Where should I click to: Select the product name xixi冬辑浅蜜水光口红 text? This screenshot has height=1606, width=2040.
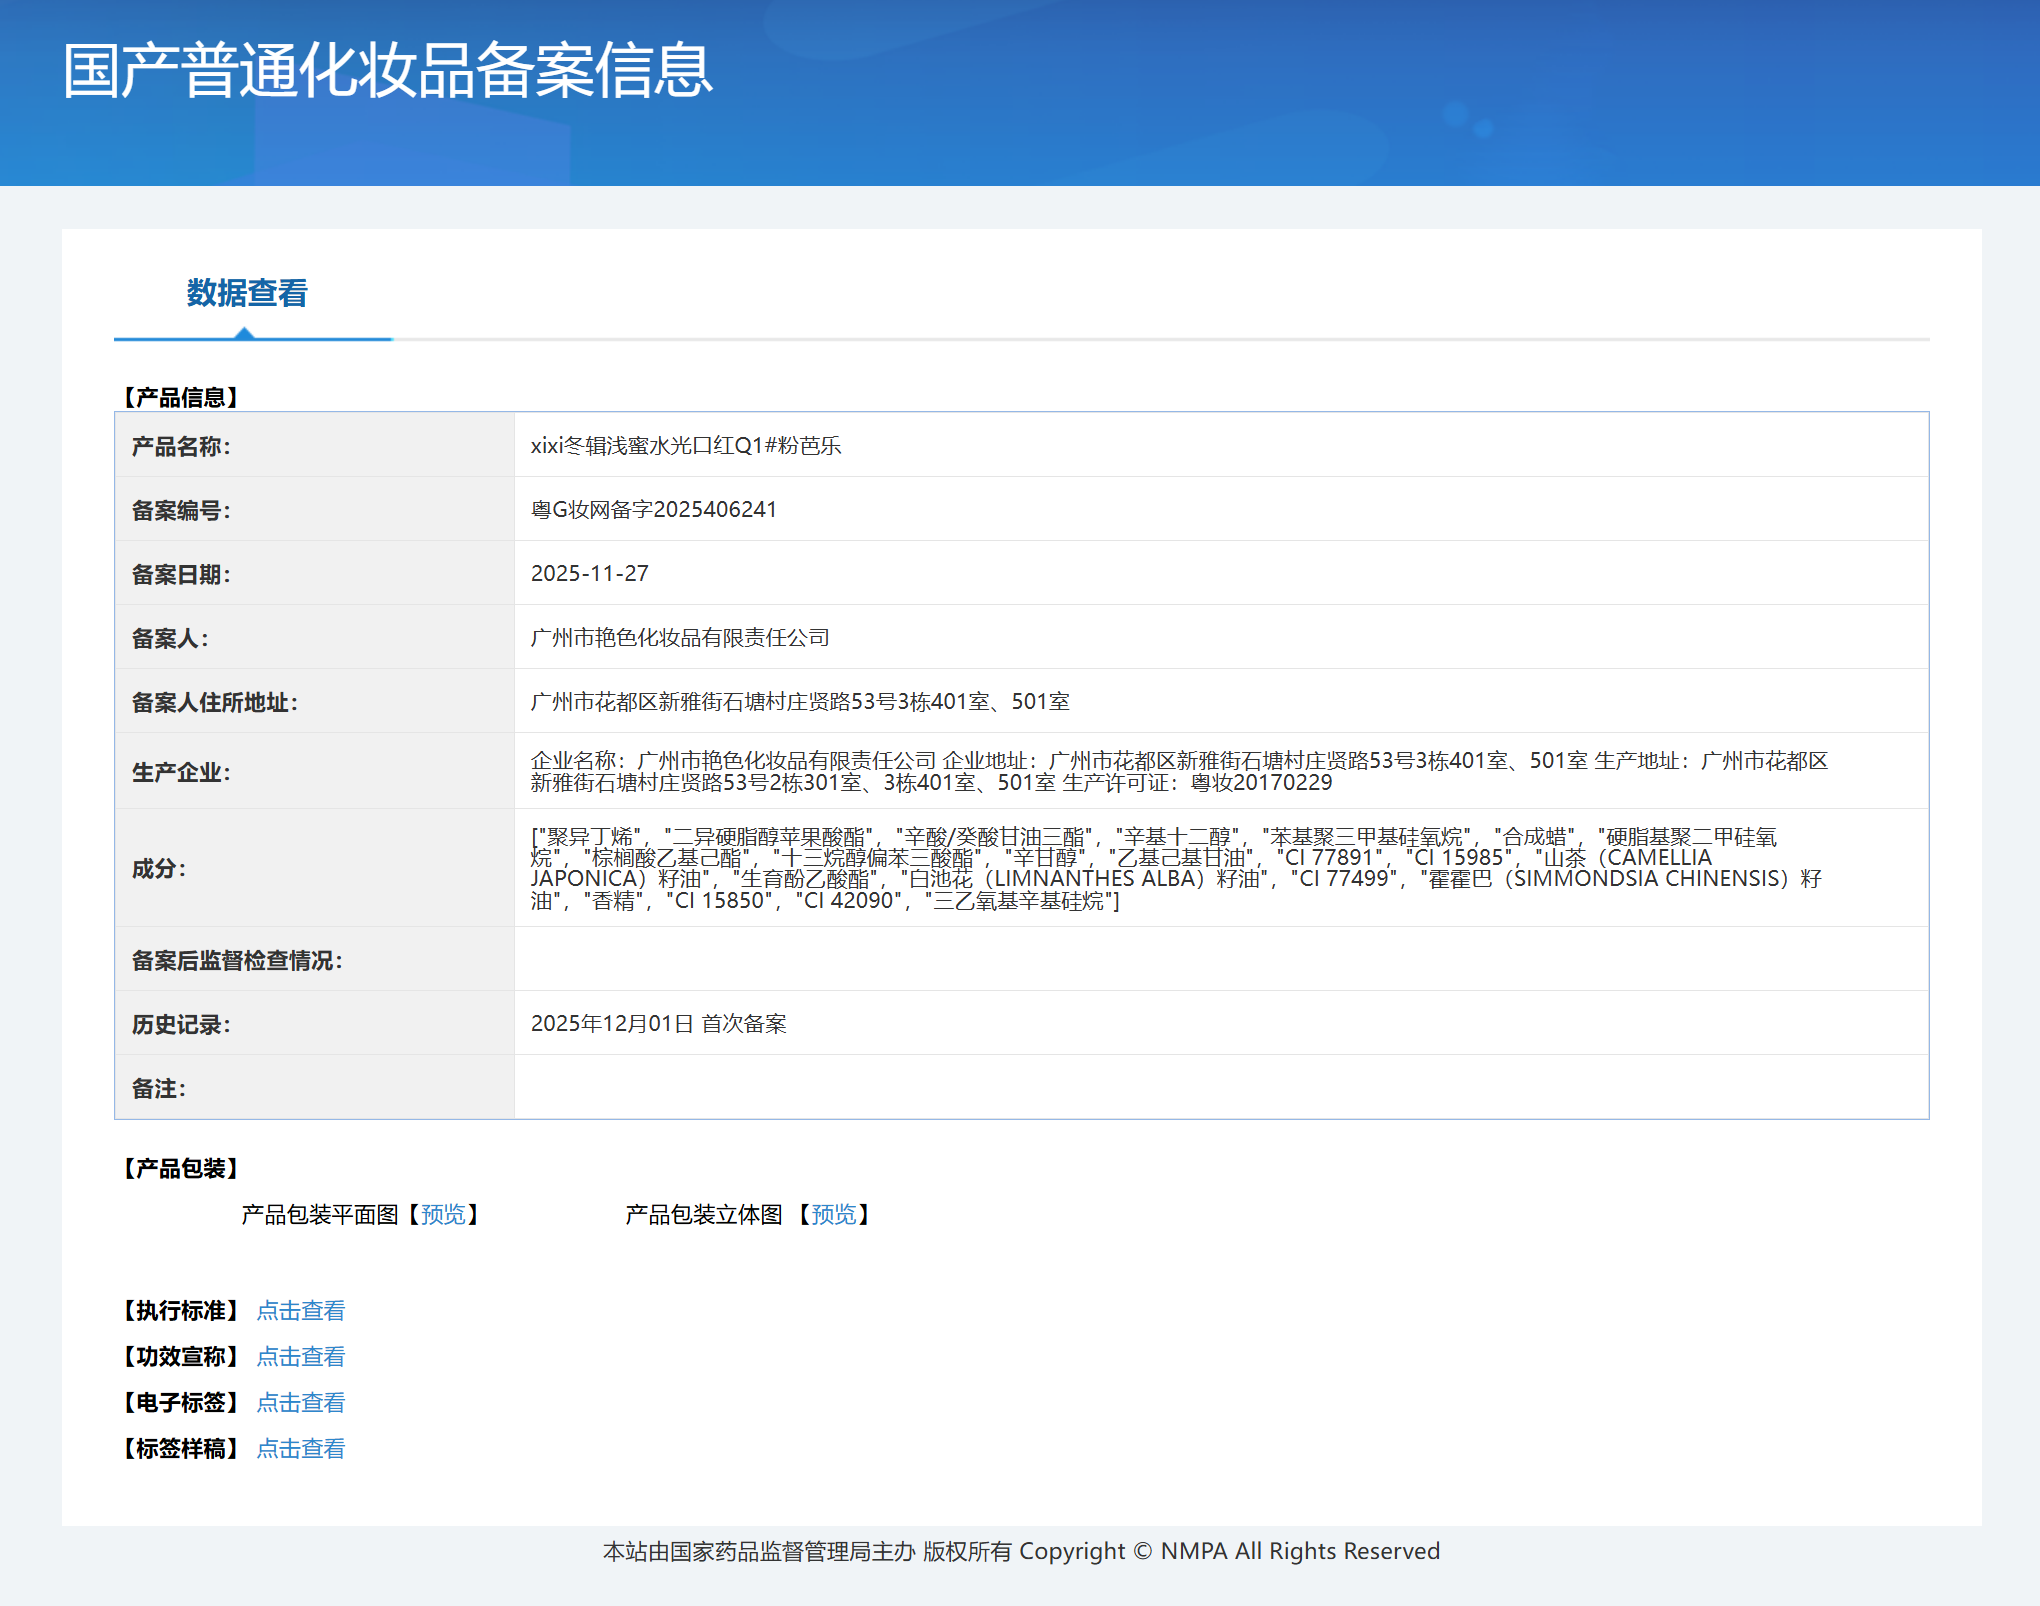click(x=632, y=445)
